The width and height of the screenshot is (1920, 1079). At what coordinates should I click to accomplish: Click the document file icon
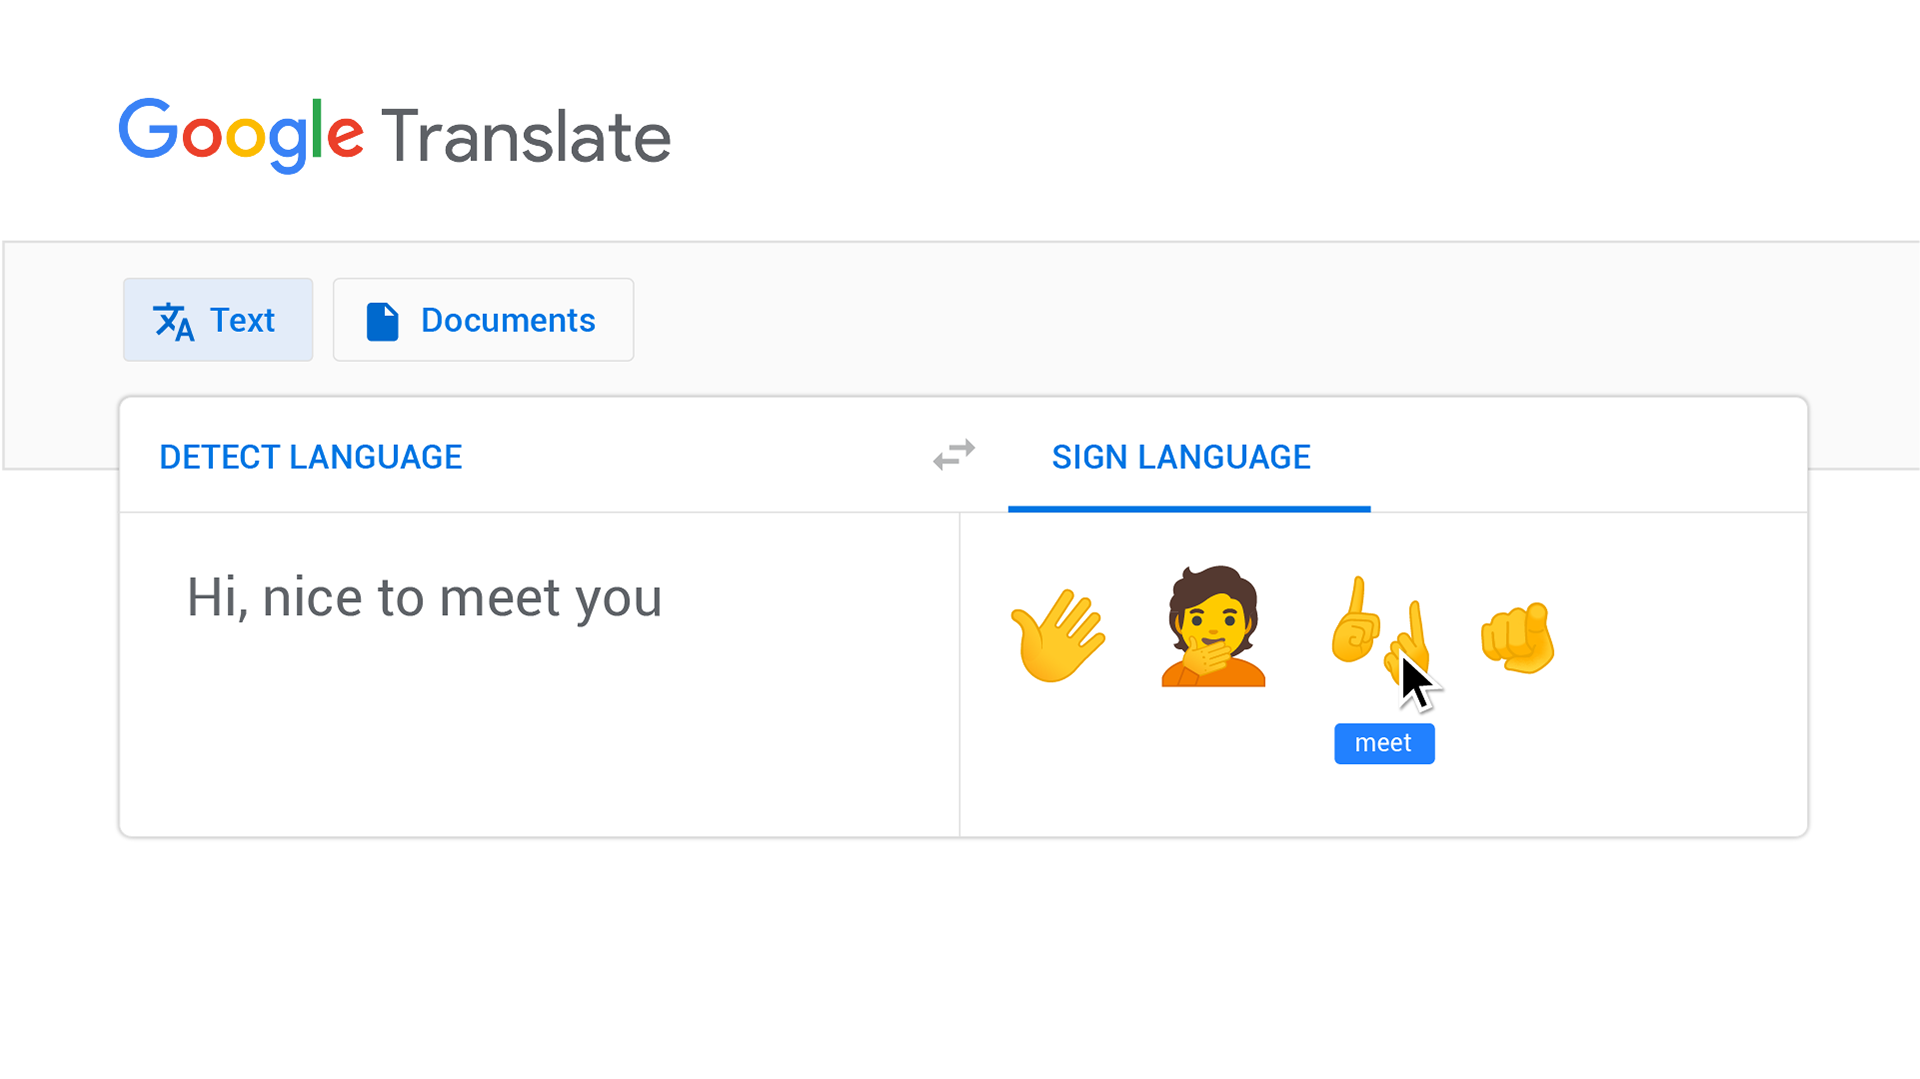[382, 321]
